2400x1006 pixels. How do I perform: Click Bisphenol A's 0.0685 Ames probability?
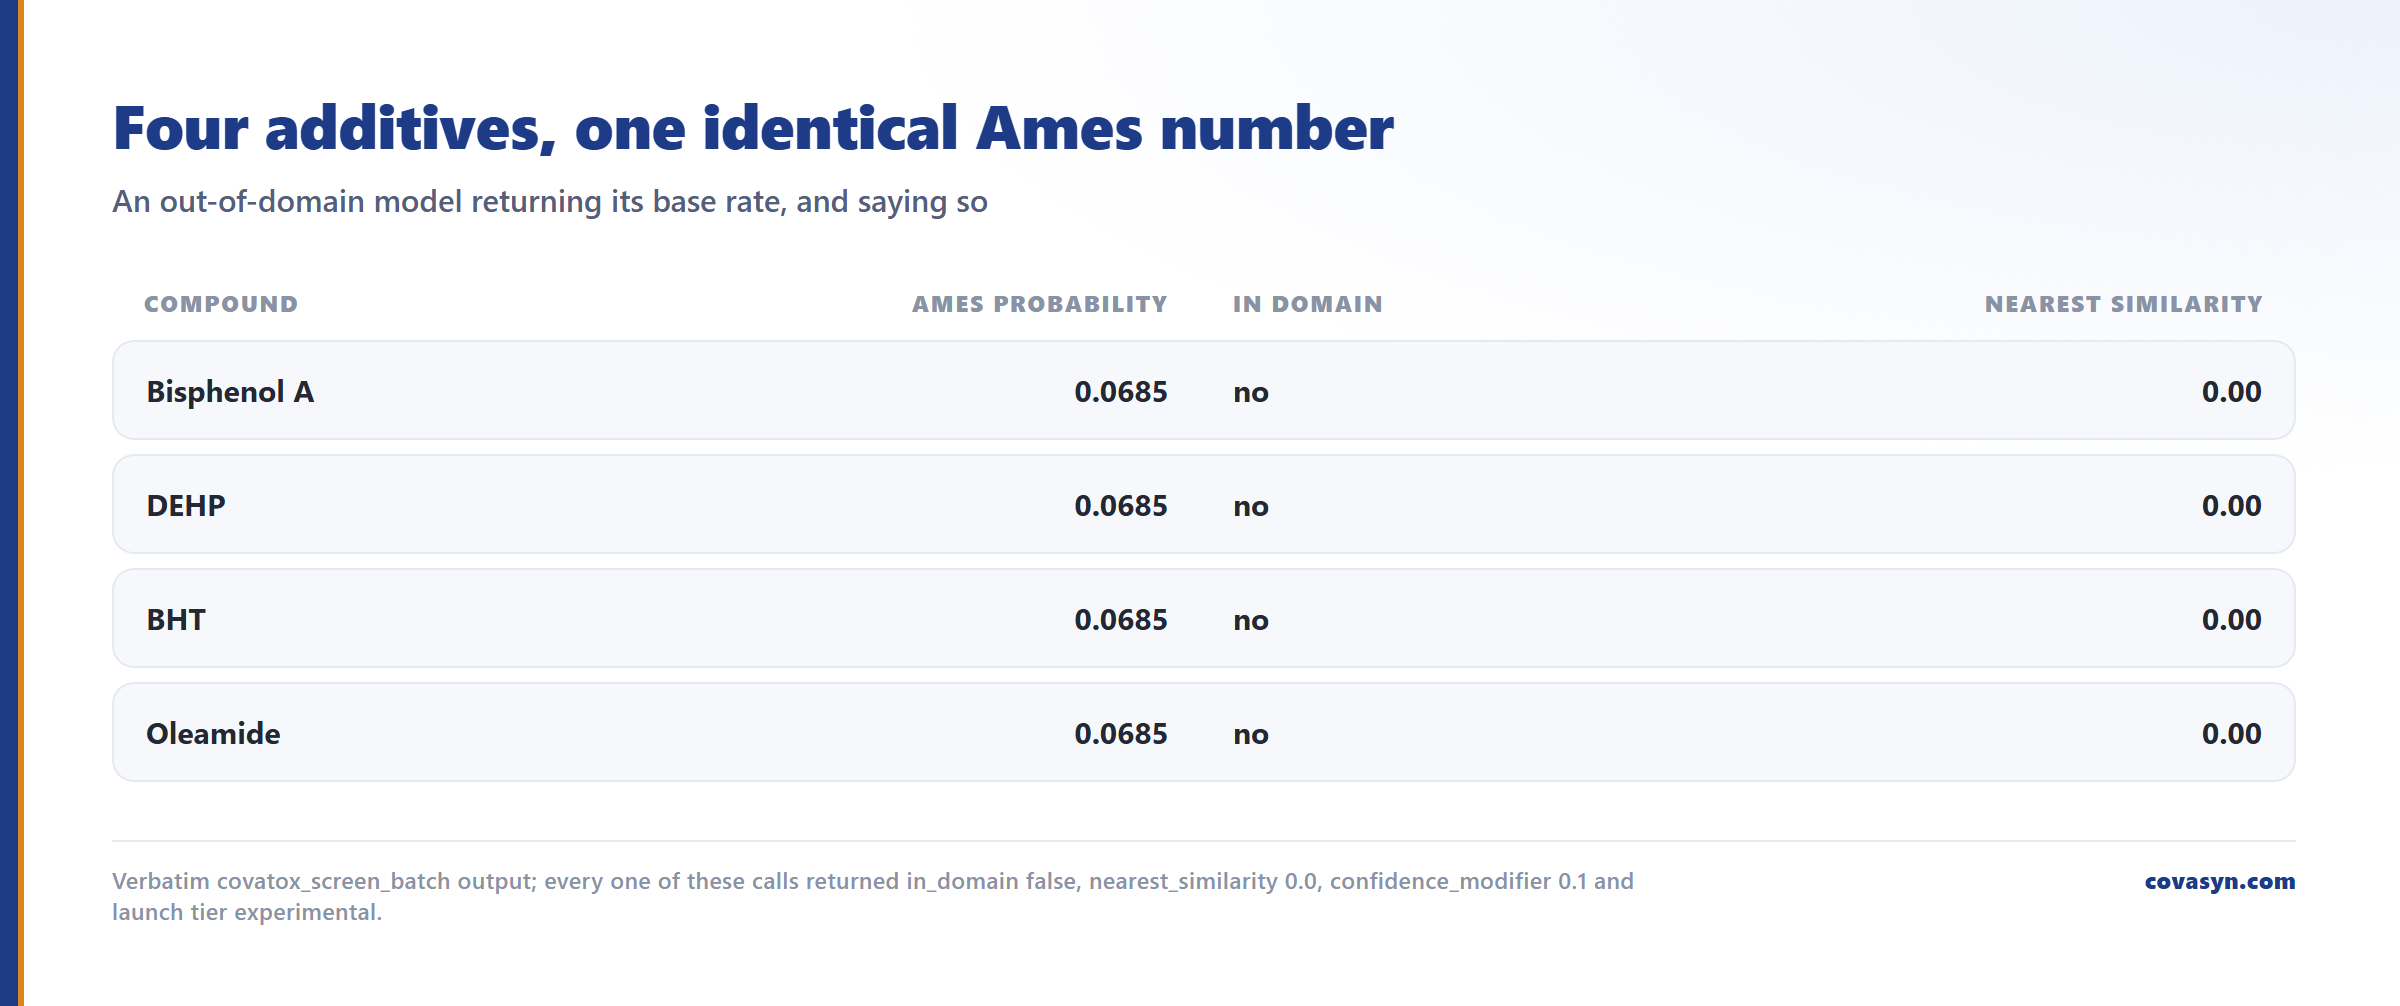pos(1121,391)
